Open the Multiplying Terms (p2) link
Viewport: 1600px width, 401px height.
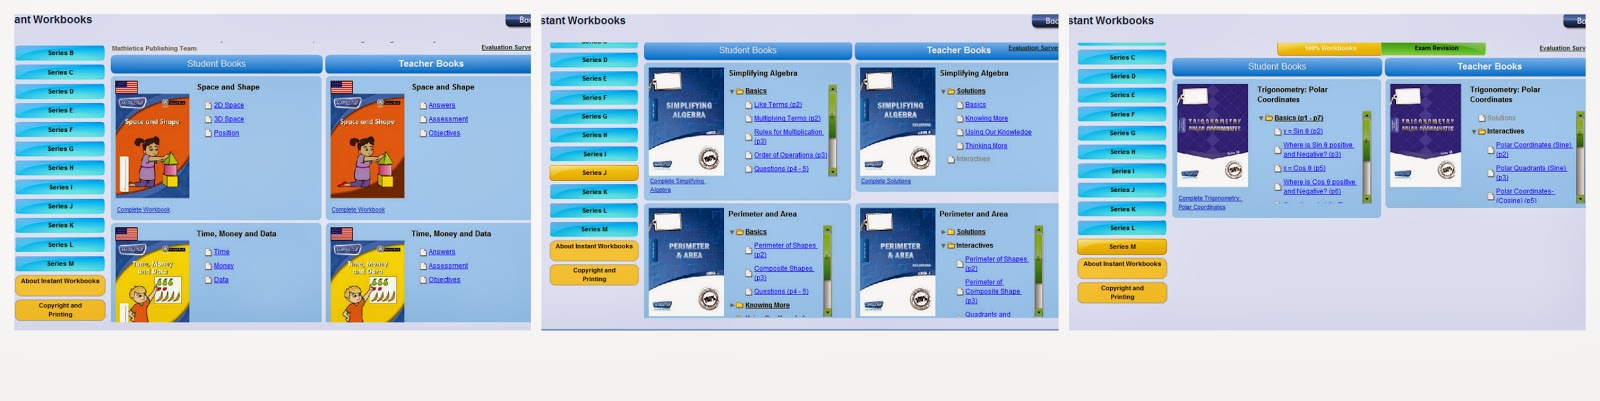tap(787, 118)
